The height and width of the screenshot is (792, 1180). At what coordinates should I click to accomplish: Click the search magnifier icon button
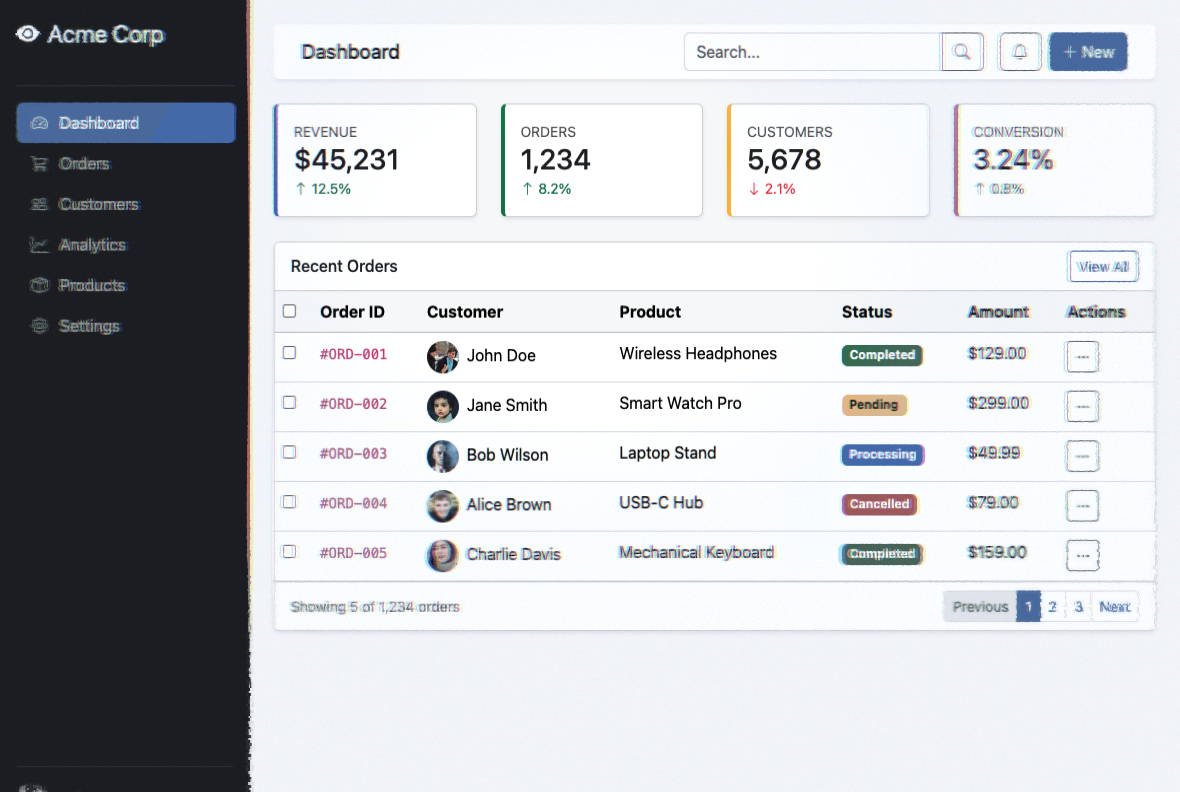[x=962, y=52]
